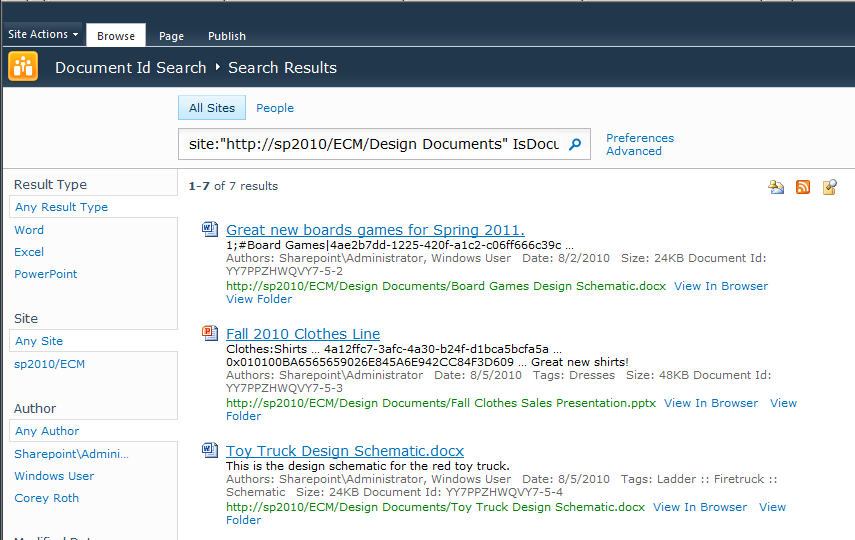Screen dimensions: 855x540
Task: Select Any Author refiner
Action: [47, 431]
